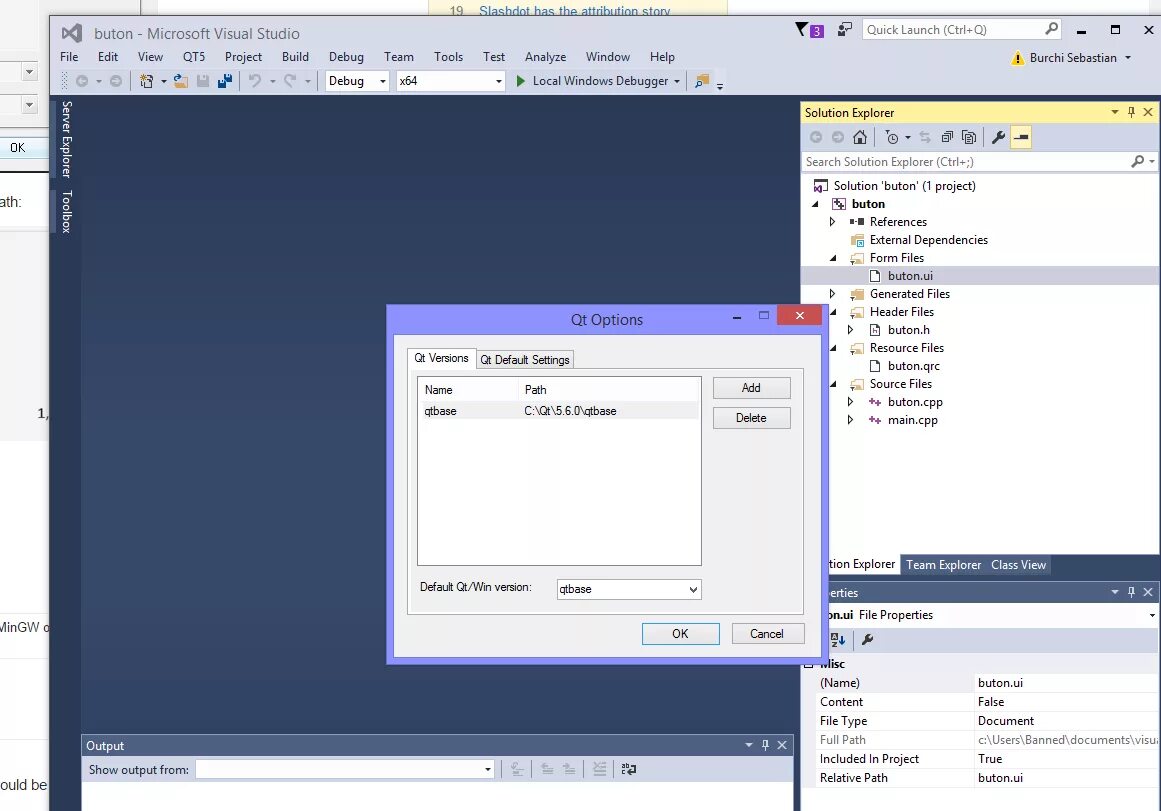Open the Tools menu
Screen dimensions: 1161x811
[448, 57]
